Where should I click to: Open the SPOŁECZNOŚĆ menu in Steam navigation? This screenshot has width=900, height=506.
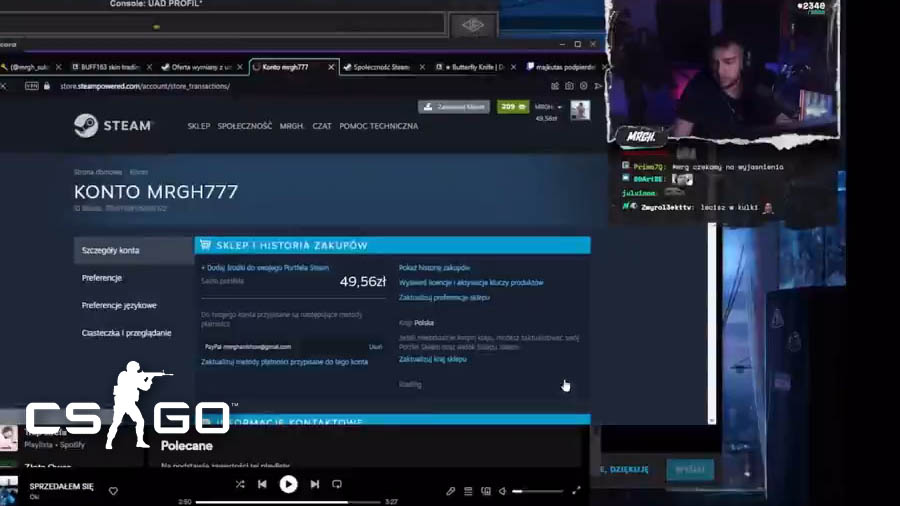245,126
